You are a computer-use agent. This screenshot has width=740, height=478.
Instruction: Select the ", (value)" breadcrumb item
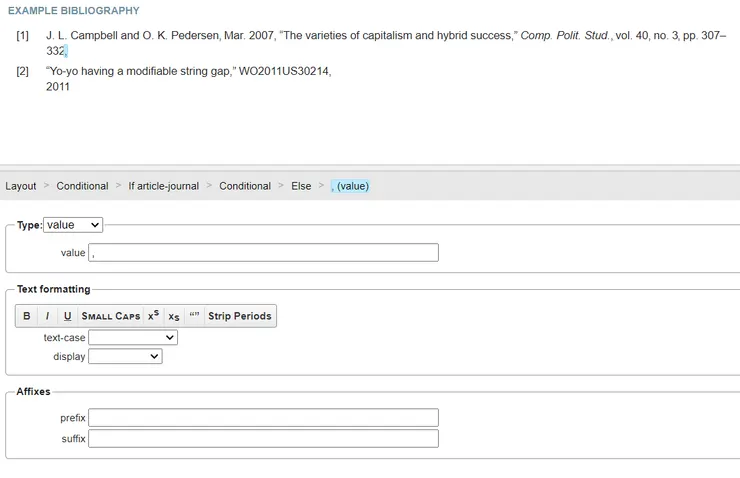point(350,186)
